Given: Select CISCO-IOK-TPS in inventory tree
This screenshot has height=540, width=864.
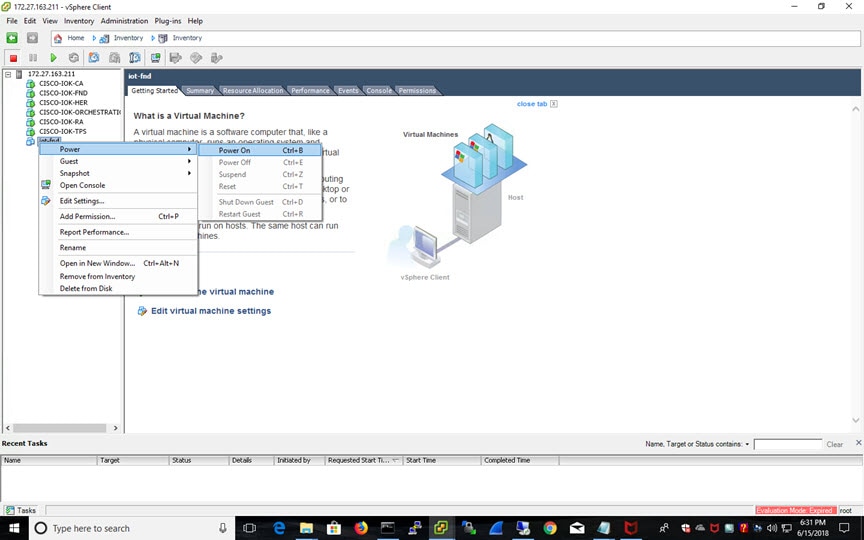Looking at the screenshot, I should coord(62,131).
